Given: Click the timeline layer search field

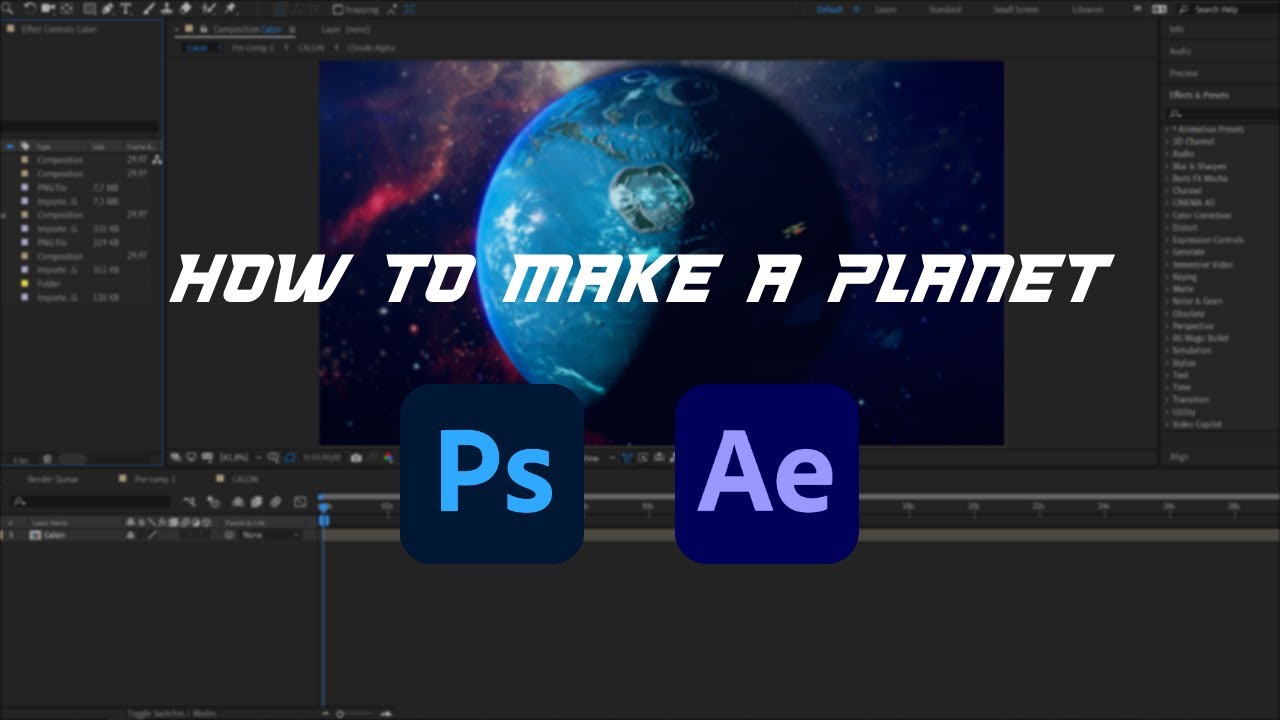Looking at the screenshot, I should point(88,502).
